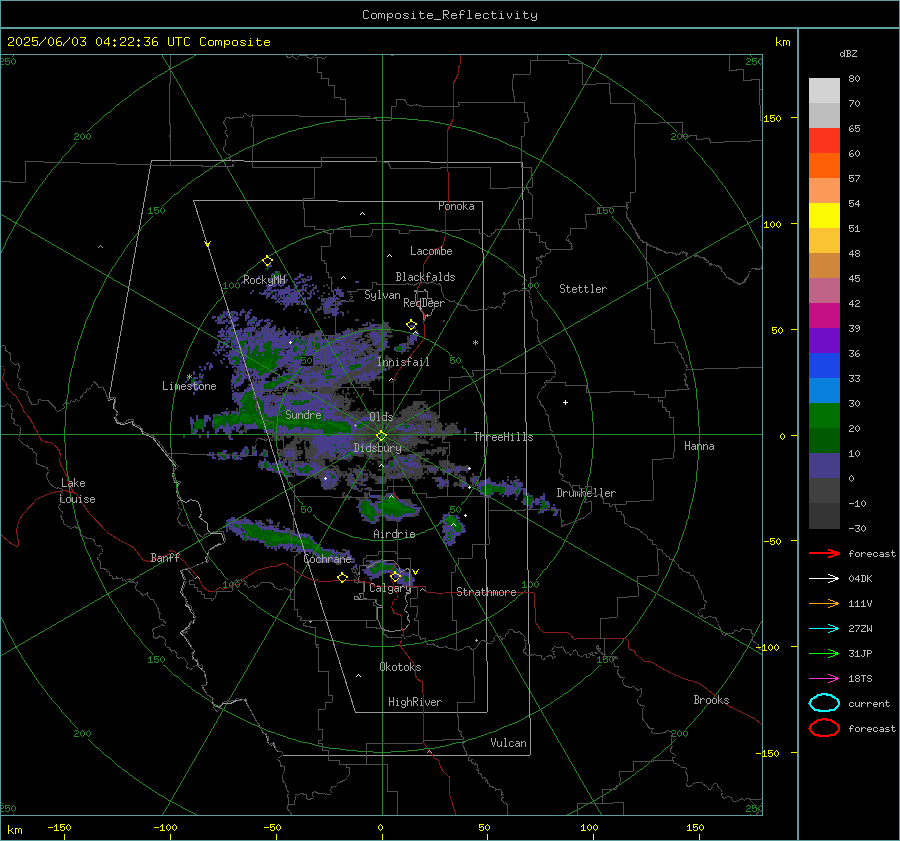Click the cyan current ellipse icon
Viewport: 900px width, 841px height.
824,703
